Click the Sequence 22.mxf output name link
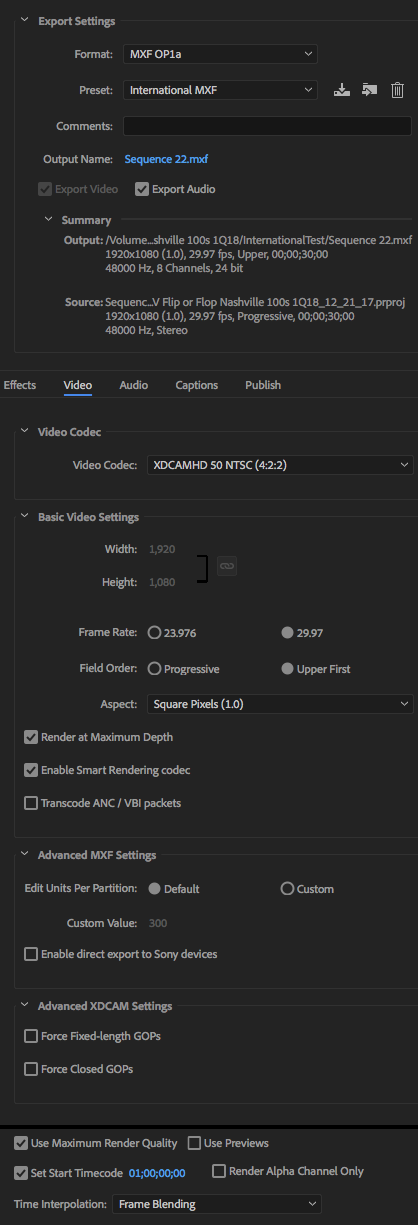Screen dimensions: 418x1225 (166, 159)
